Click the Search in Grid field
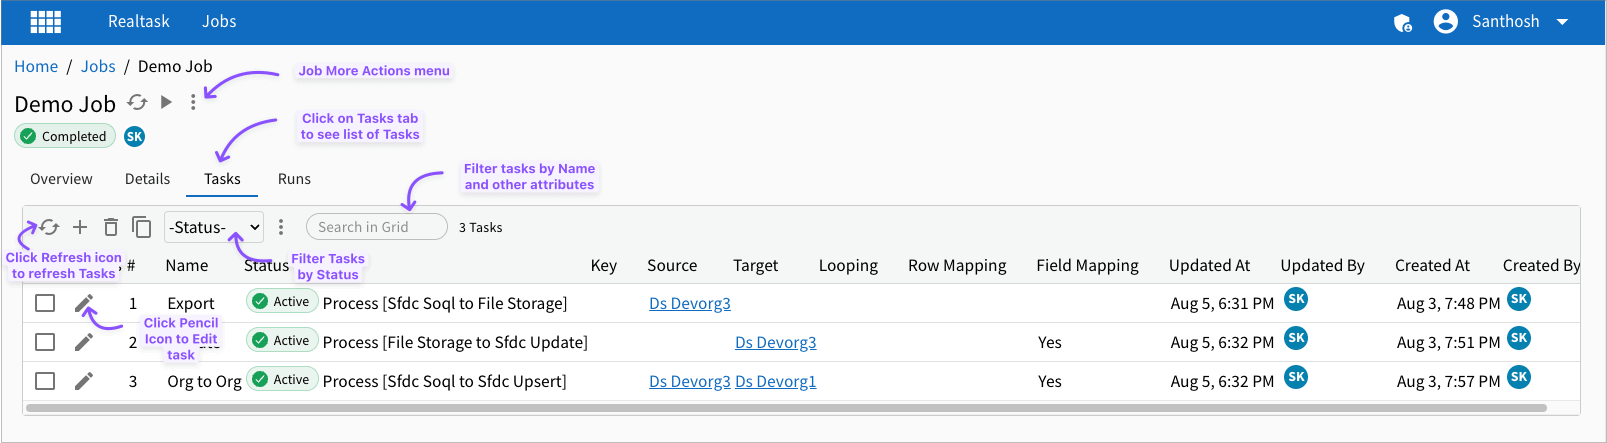Screen dimensions: 1607x443 [x=376, y=227]
